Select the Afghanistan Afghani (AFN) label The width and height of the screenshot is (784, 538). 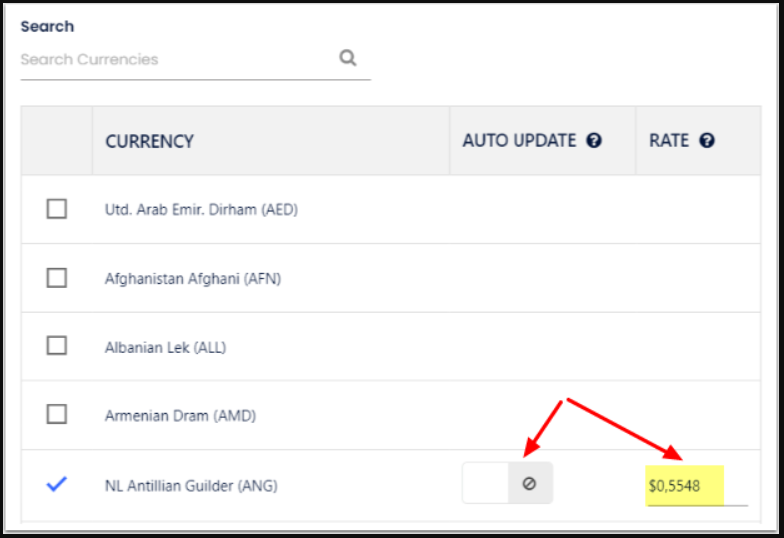coord(193,279)
